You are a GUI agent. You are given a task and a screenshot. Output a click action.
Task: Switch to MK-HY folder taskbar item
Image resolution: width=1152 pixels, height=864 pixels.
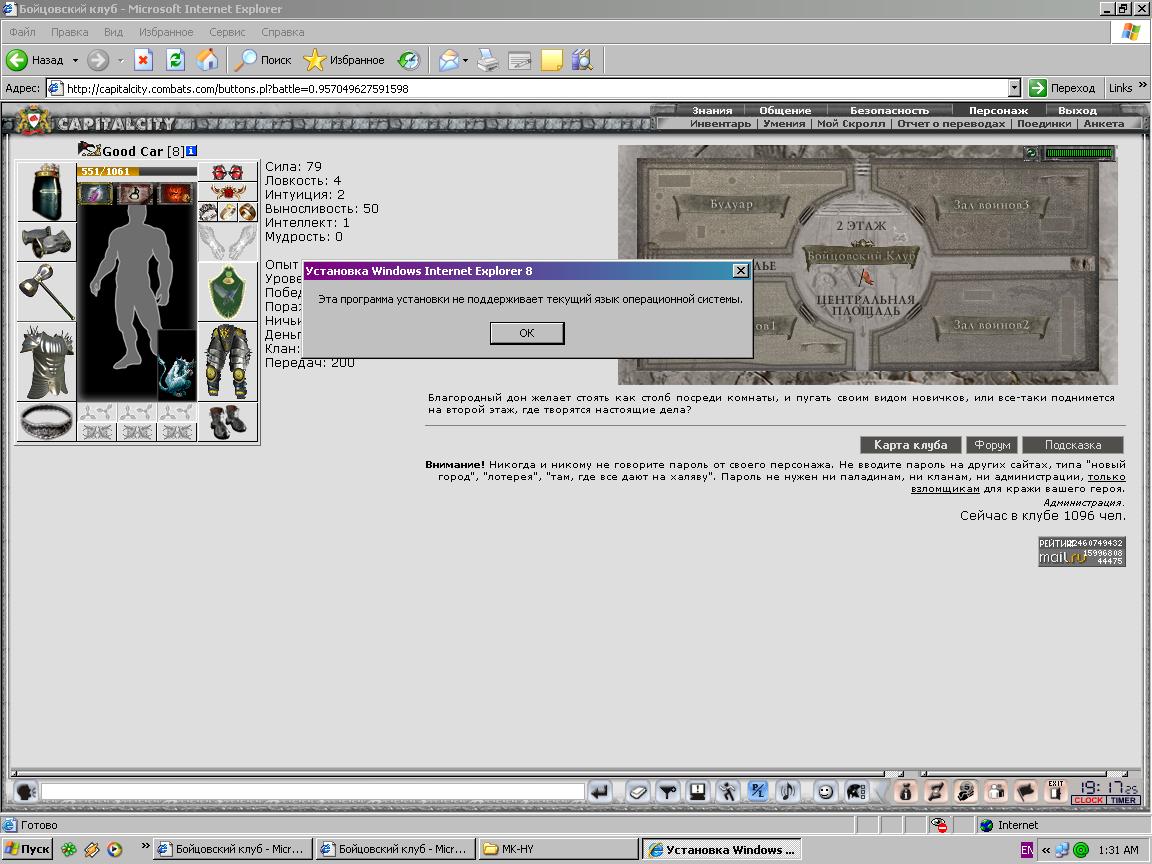558,849
